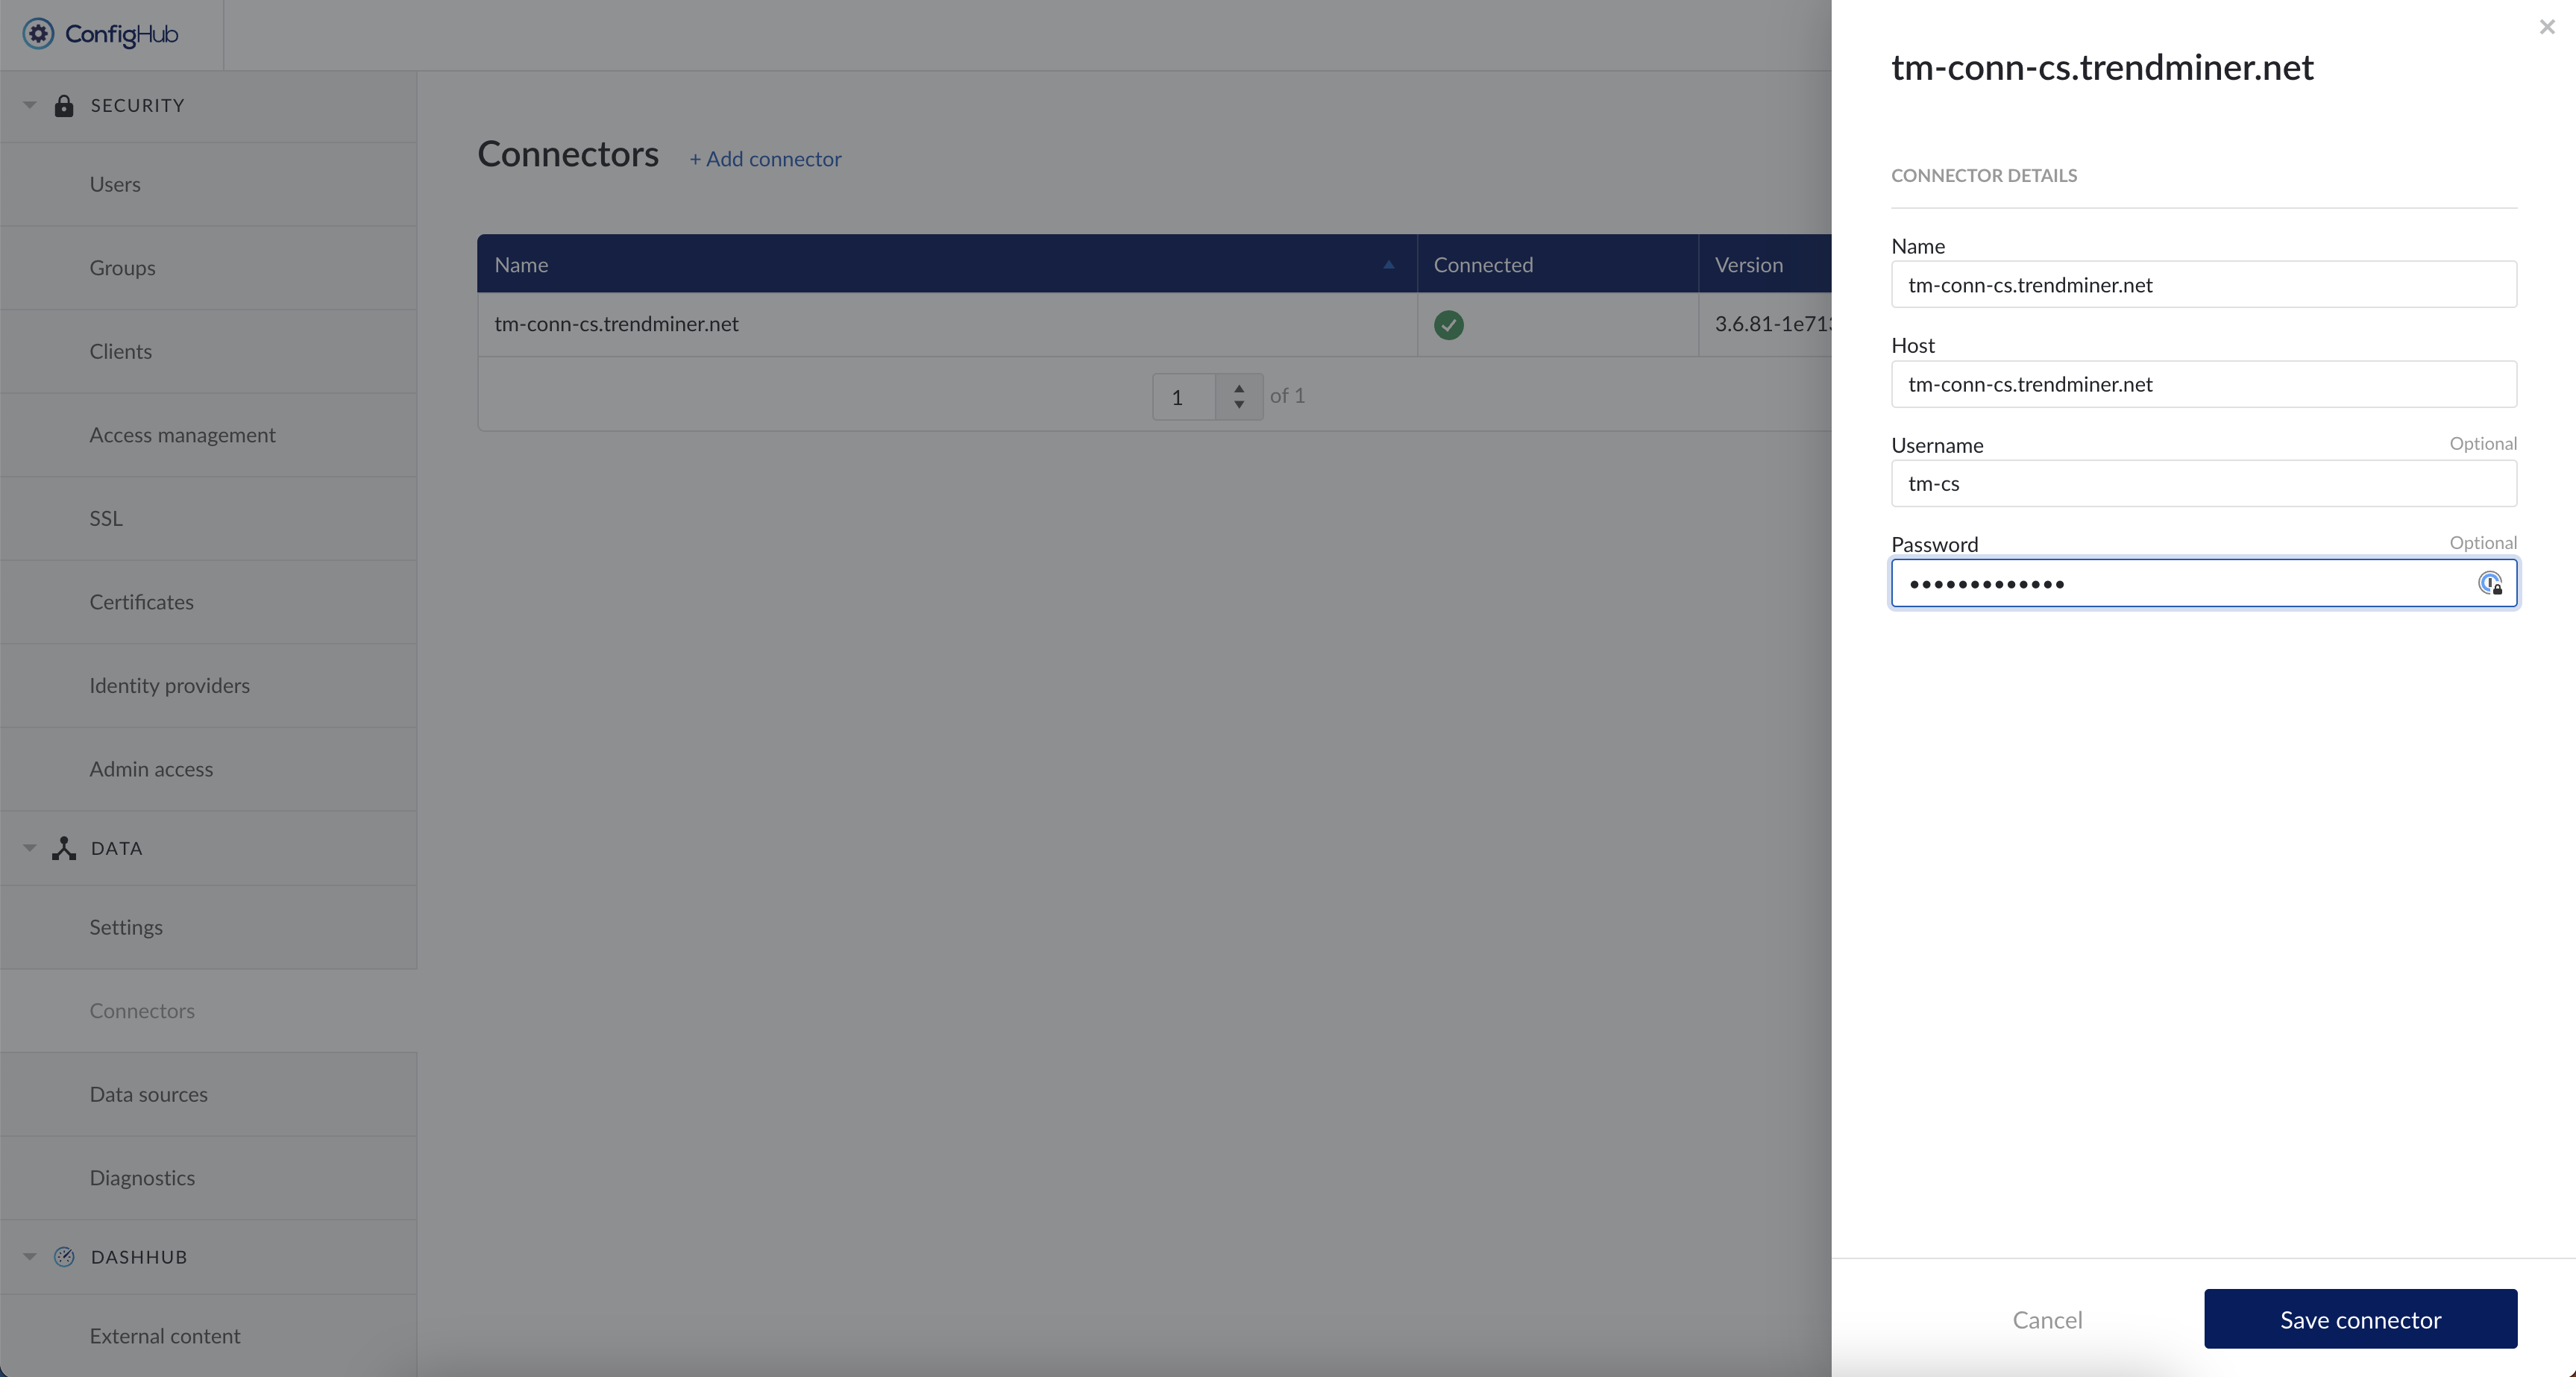This screenshot has height=1377, width=2576.
Task: Focus the Username input field
Action: (2203, 484)
